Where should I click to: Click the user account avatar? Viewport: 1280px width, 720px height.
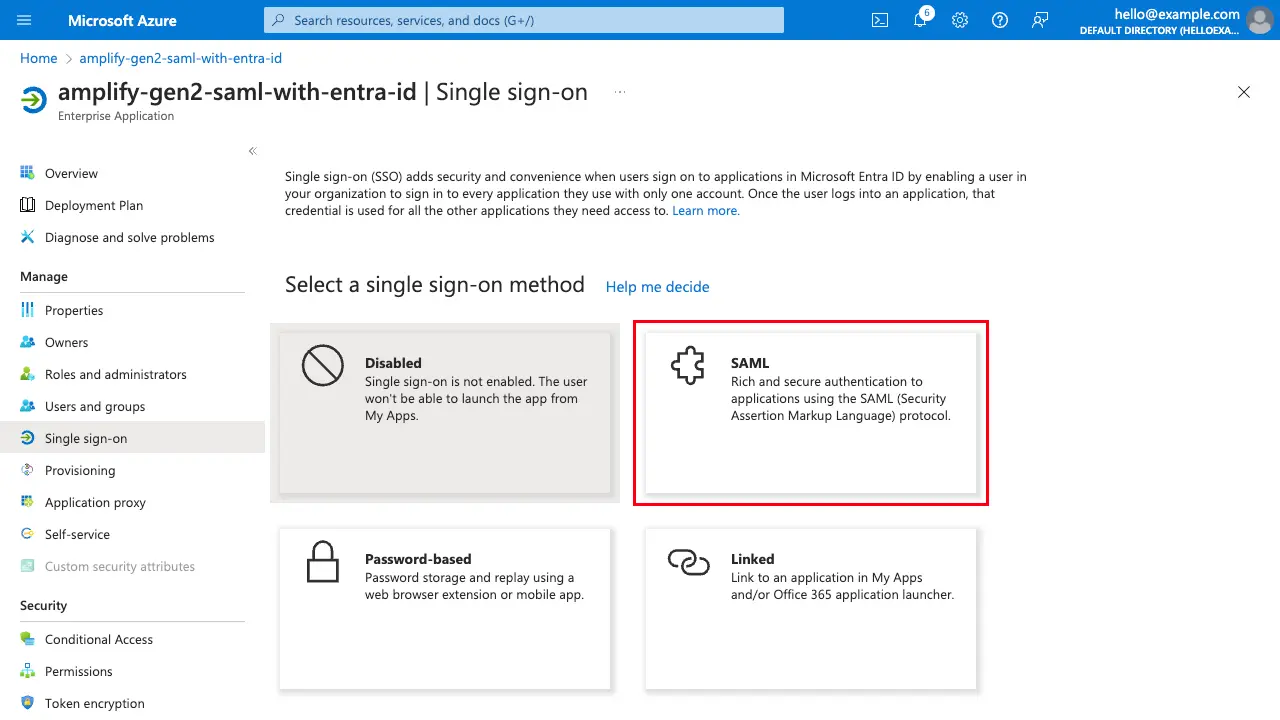(x=1259, y=20)
